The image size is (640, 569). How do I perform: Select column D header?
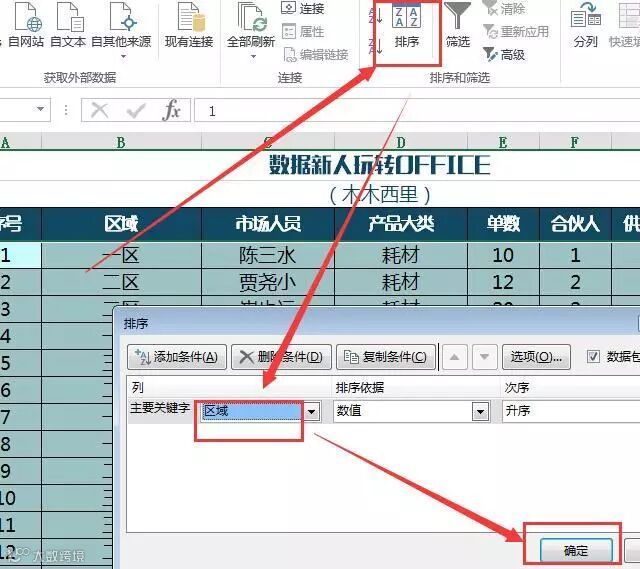coord(401,142)
